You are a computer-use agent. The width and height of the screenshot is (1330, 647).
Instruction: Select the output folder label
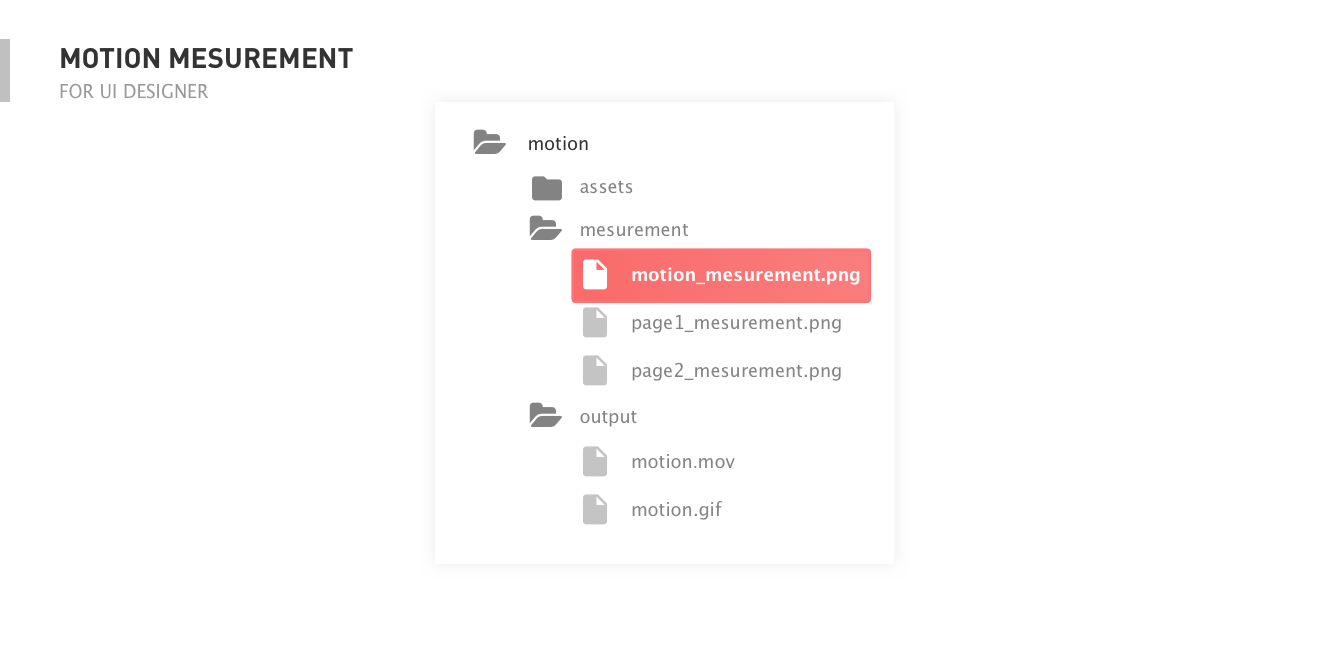click(608, 416)
